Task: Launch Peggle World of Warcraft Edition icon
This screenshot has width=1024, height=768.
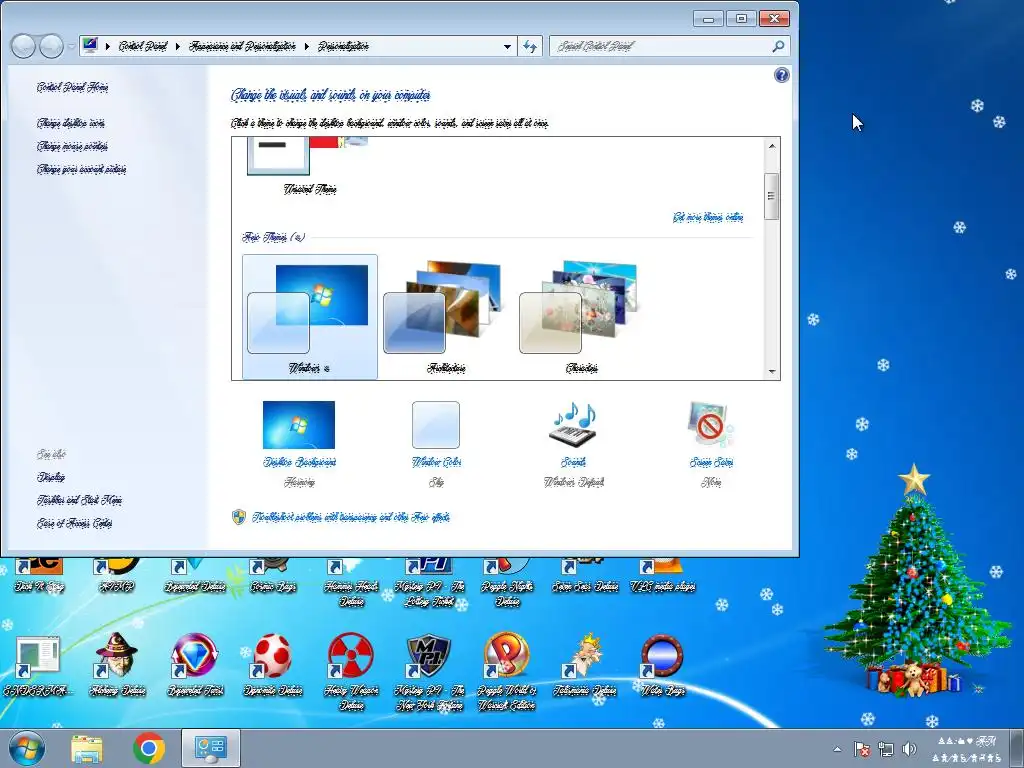Action: pos(507,671)
